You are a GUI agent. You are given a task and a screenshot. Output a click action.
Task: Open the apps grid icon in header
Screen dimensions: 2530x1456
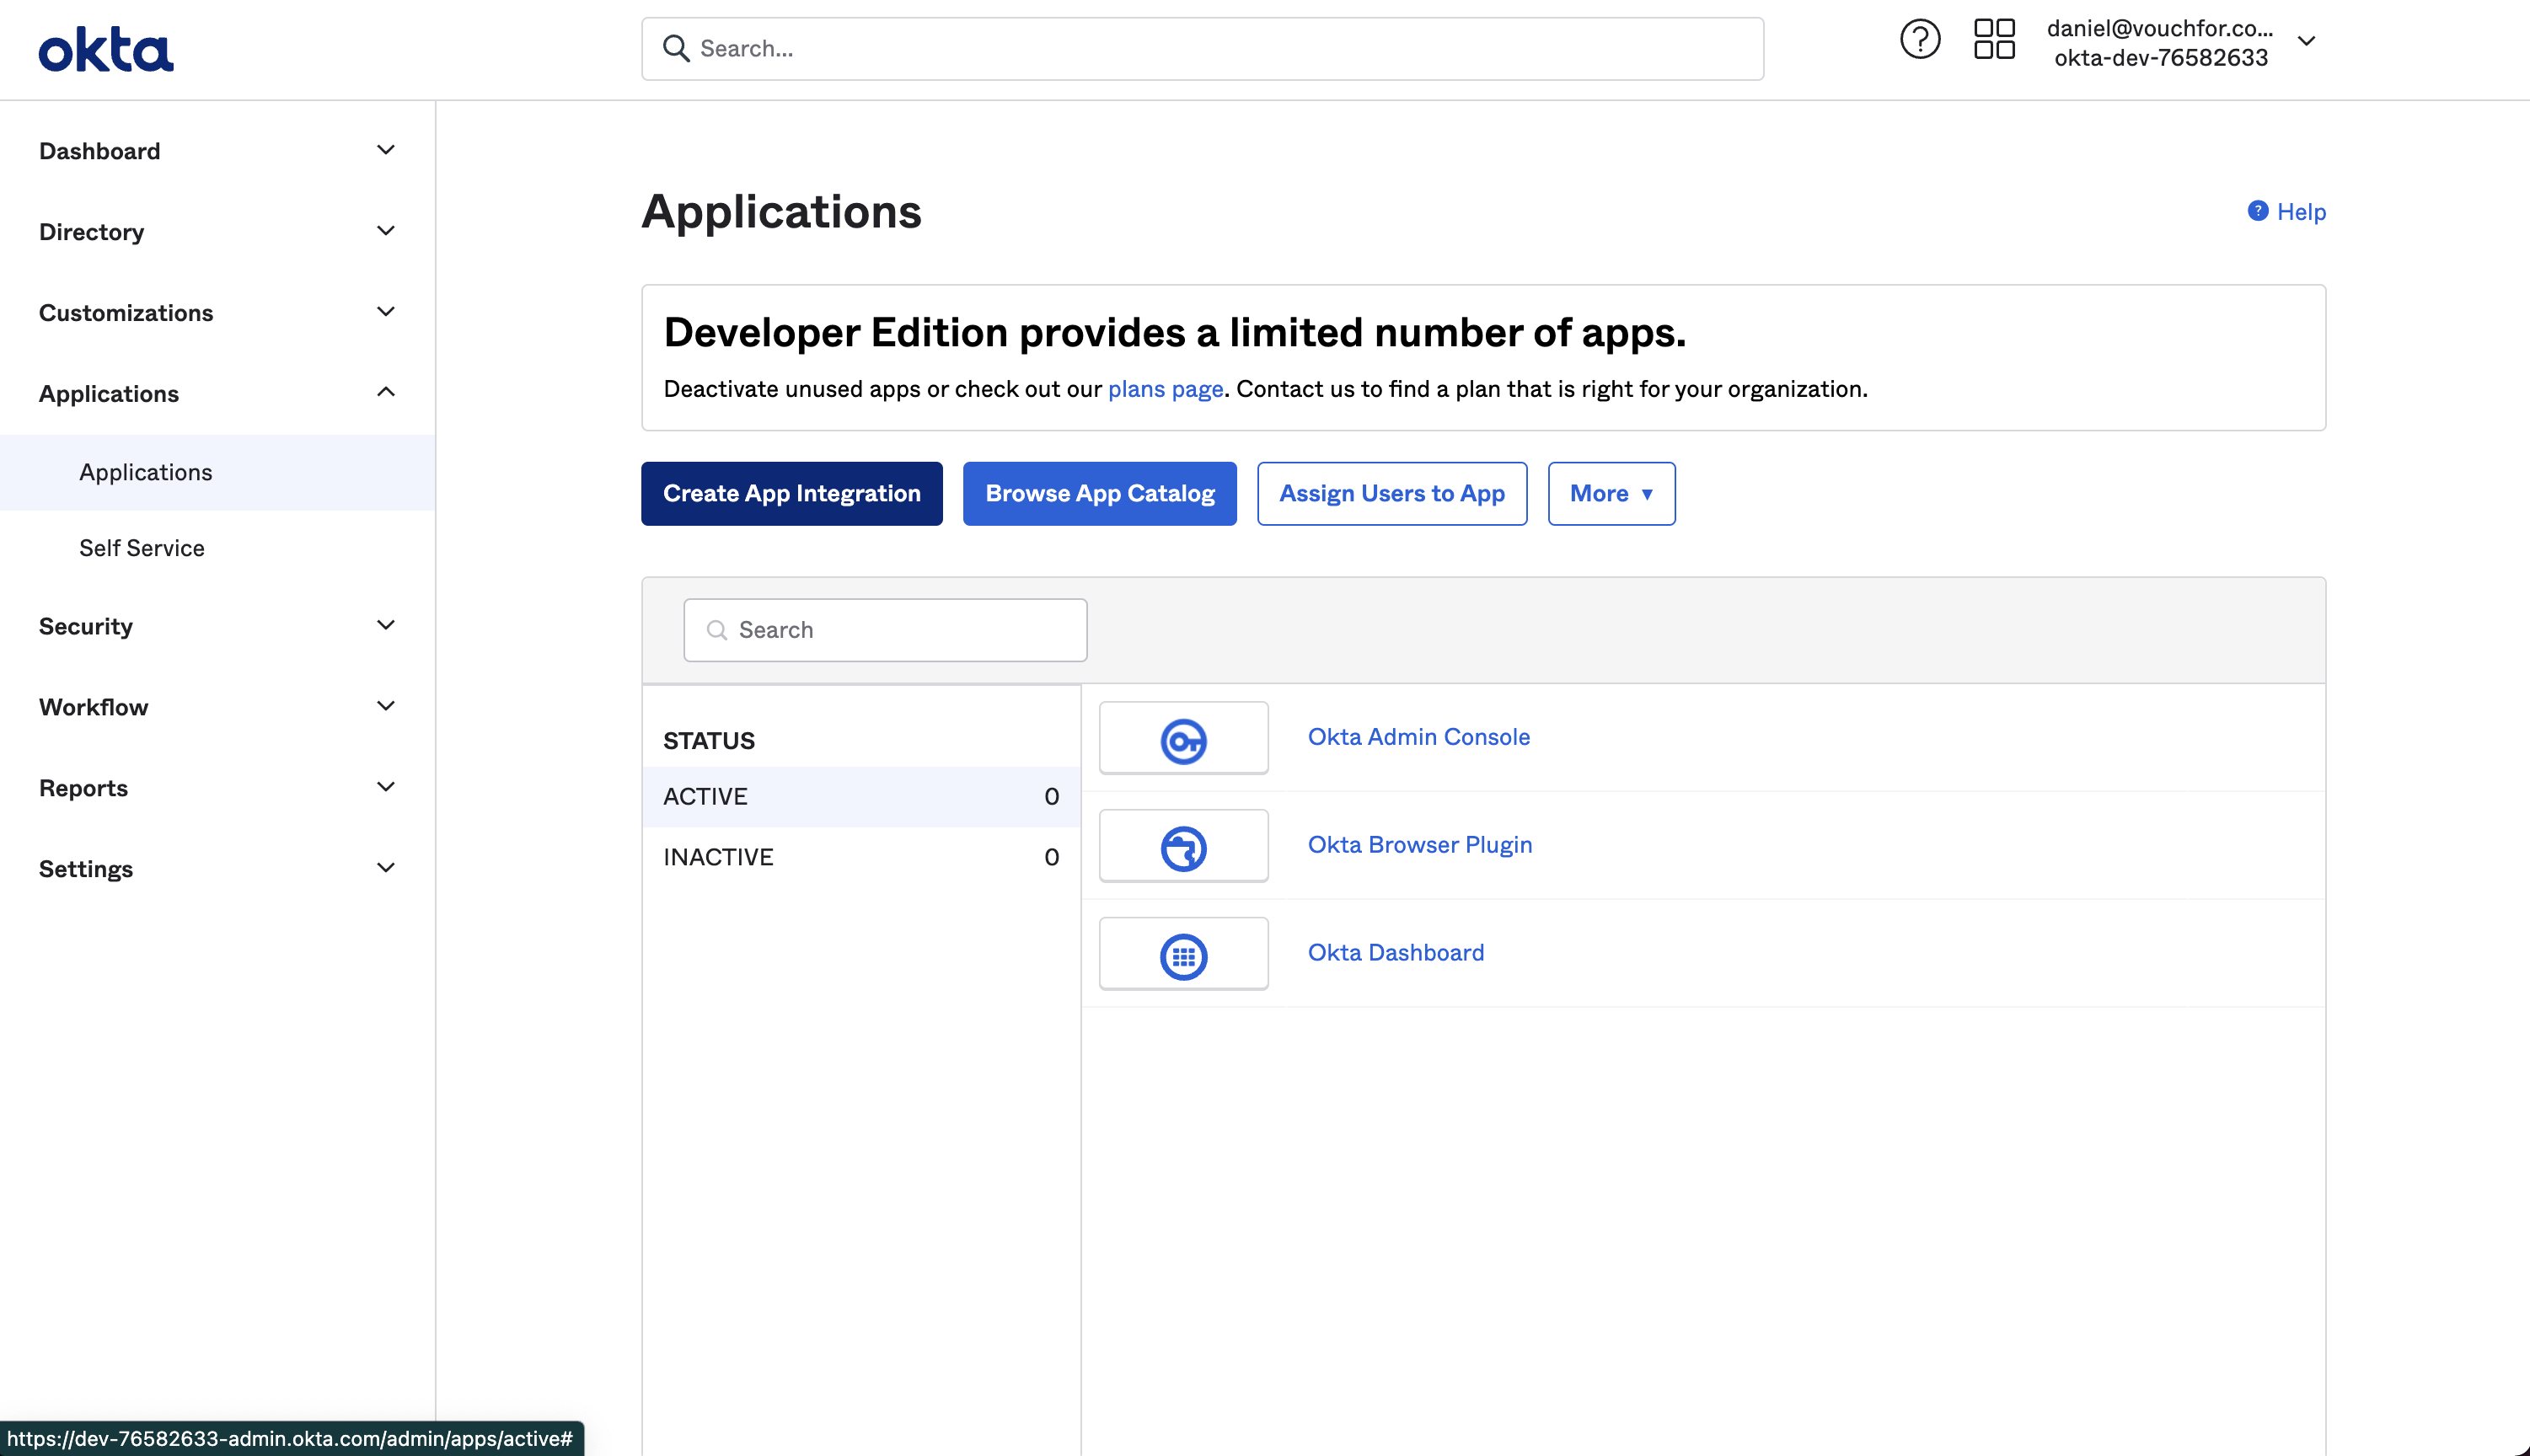1993,40
